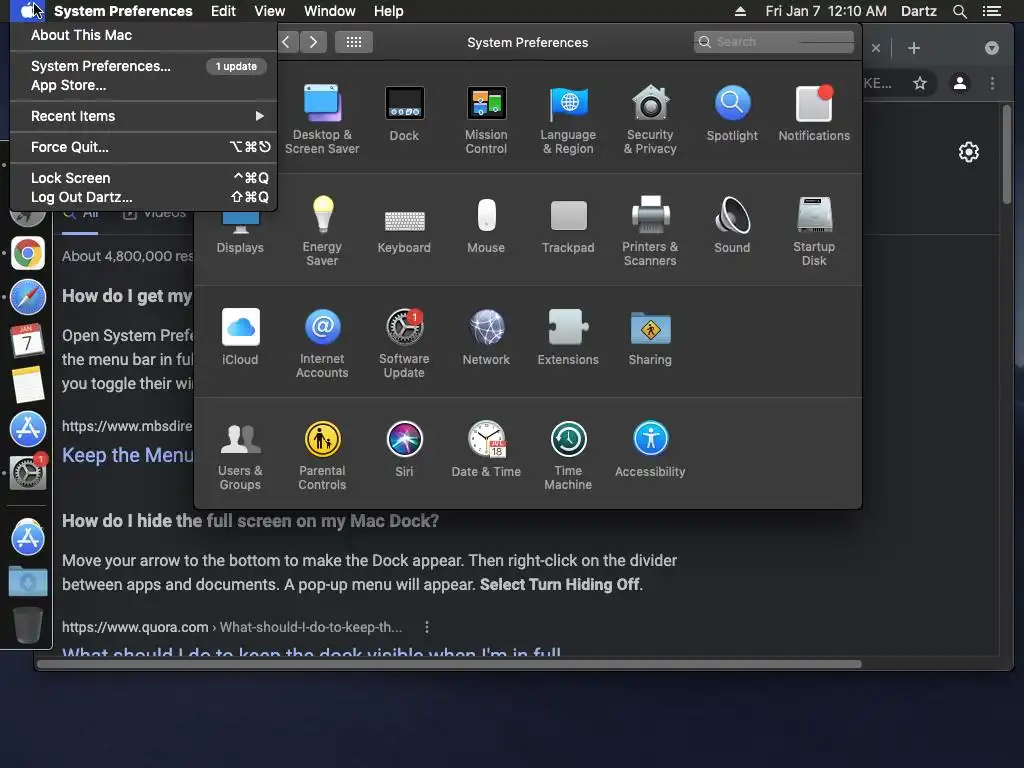The image size is (1024, 768).
Task: Open the View menu
Action: pos(270,11)
